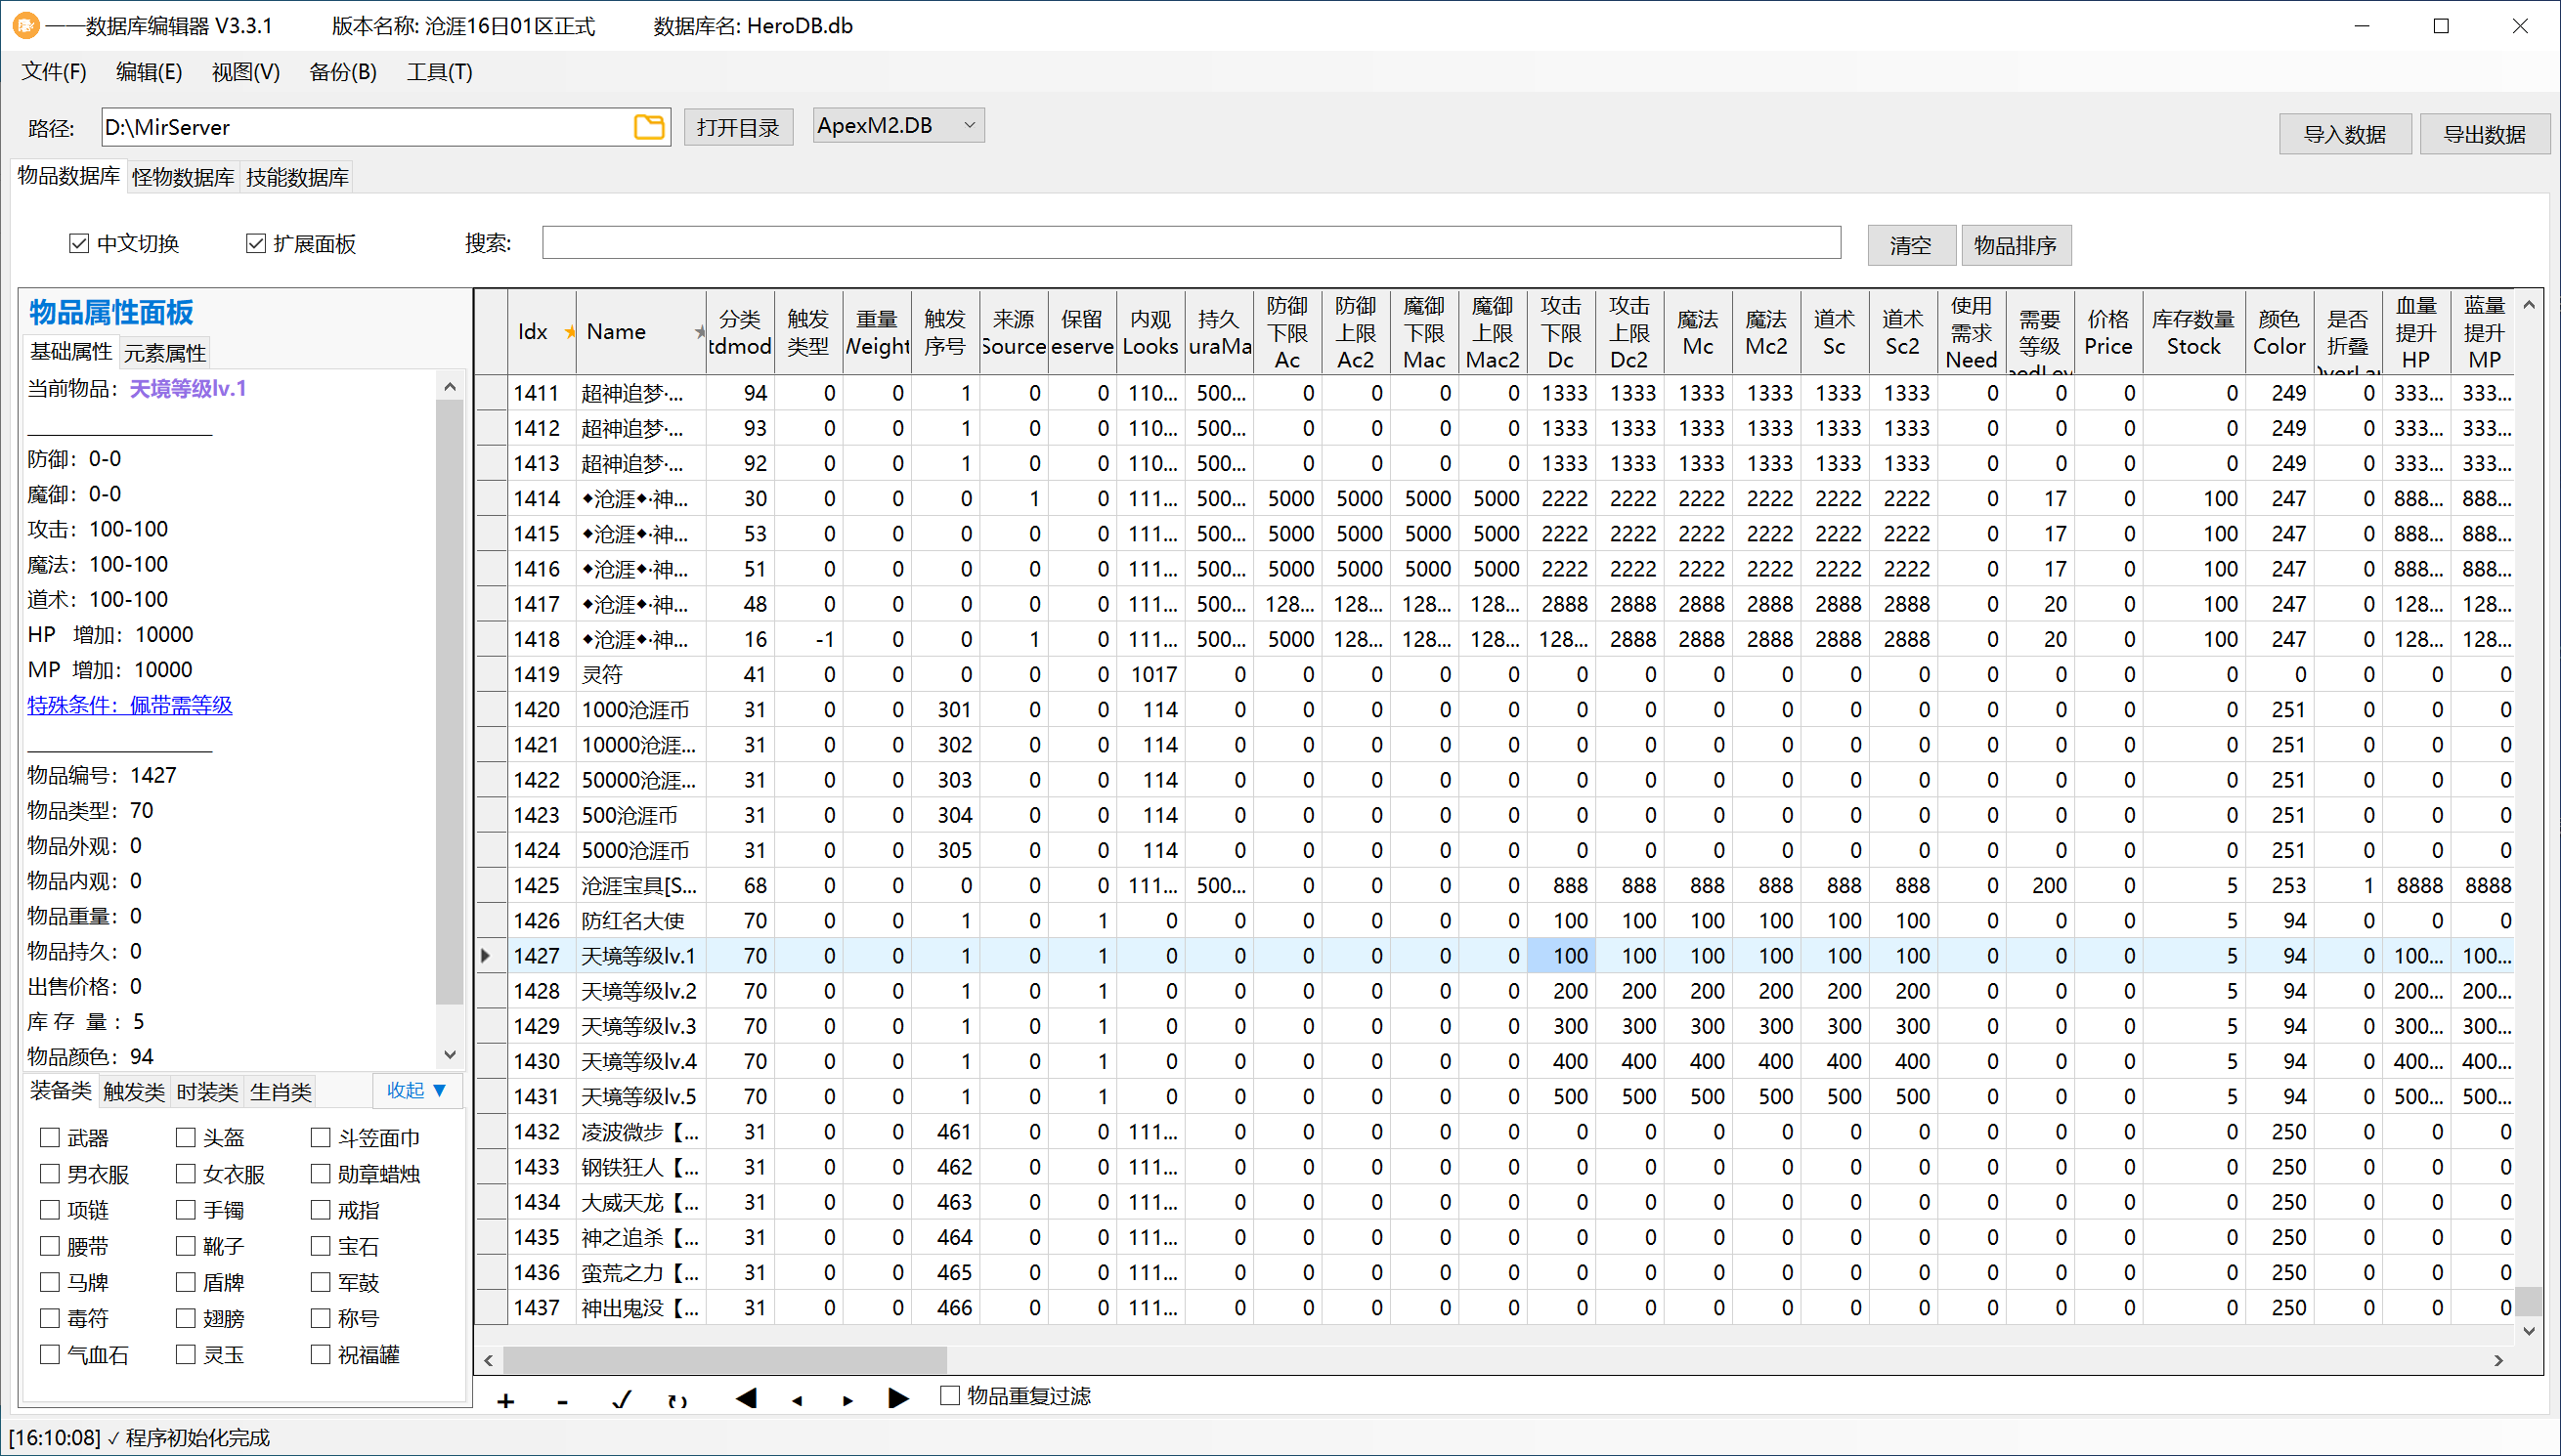
Task: Click property panel scroll down arrow
Action: tap(450, 1055)
